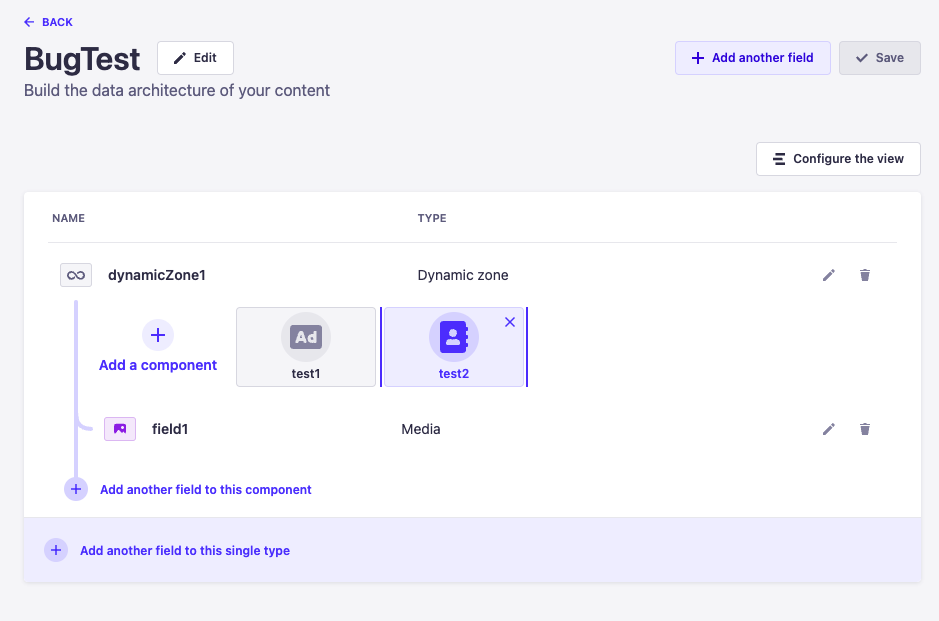Click the Add another field button

753,58
